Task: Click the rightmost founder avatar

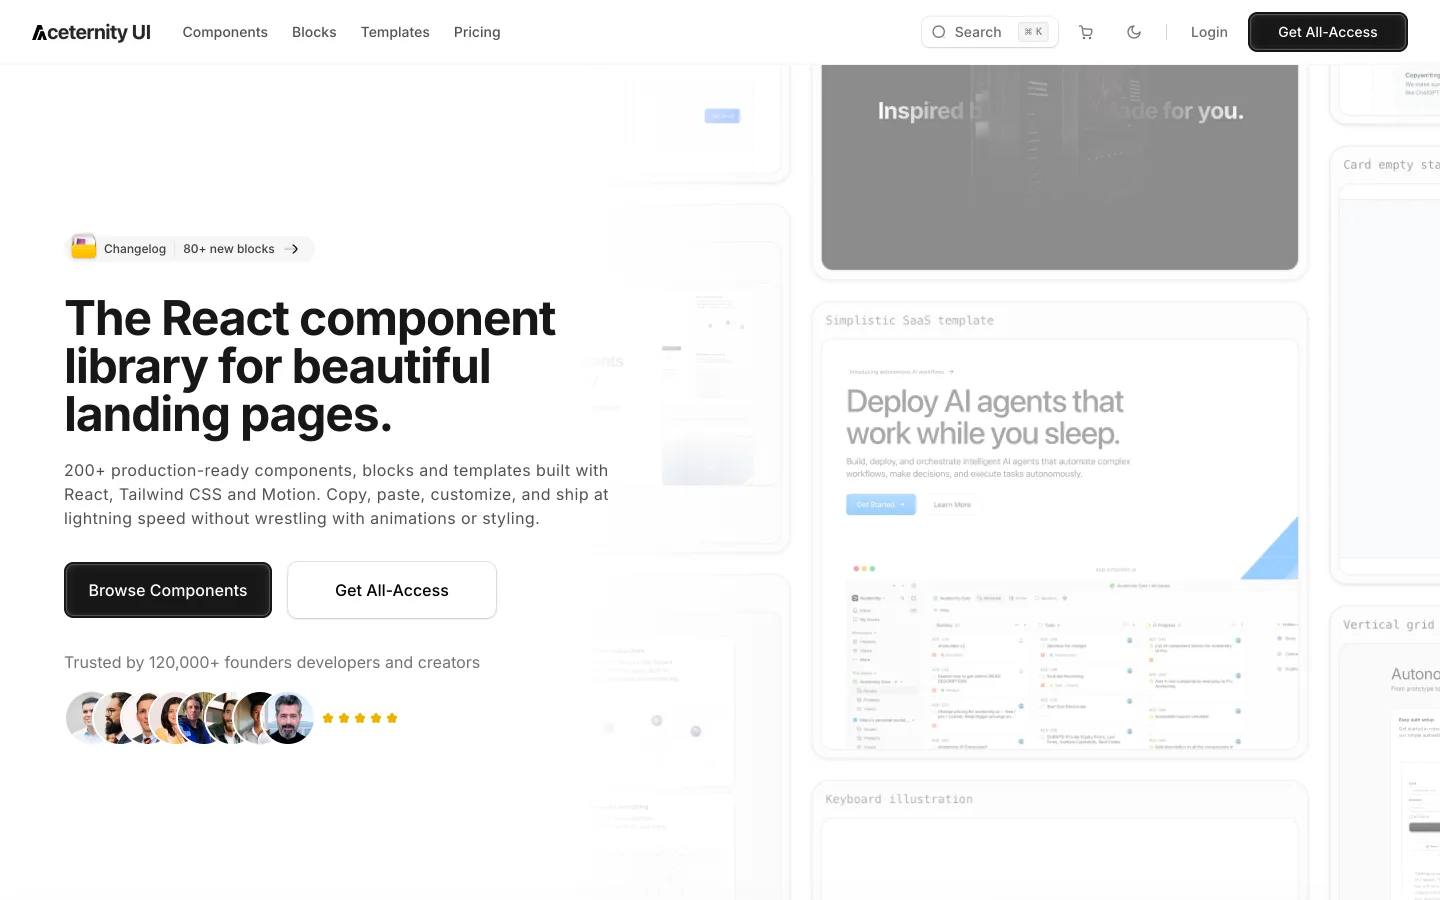Action: pos(289,718)
